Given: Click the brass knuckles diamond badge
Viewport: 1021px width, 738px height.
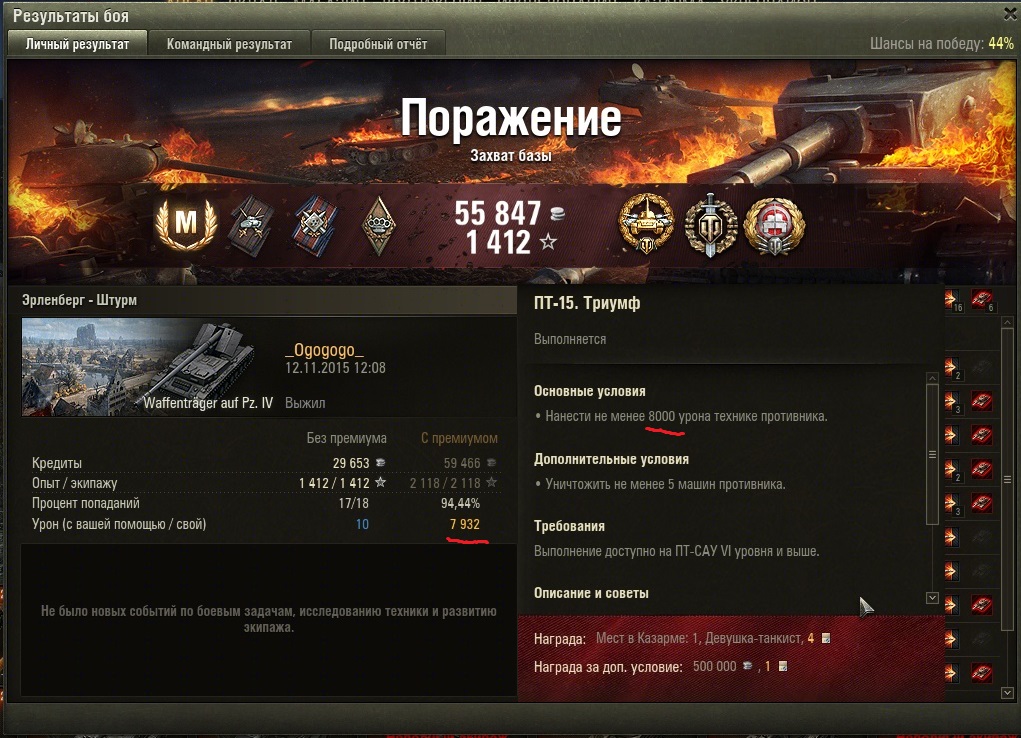Looking at the screenshot, I should tap(378, 225).
